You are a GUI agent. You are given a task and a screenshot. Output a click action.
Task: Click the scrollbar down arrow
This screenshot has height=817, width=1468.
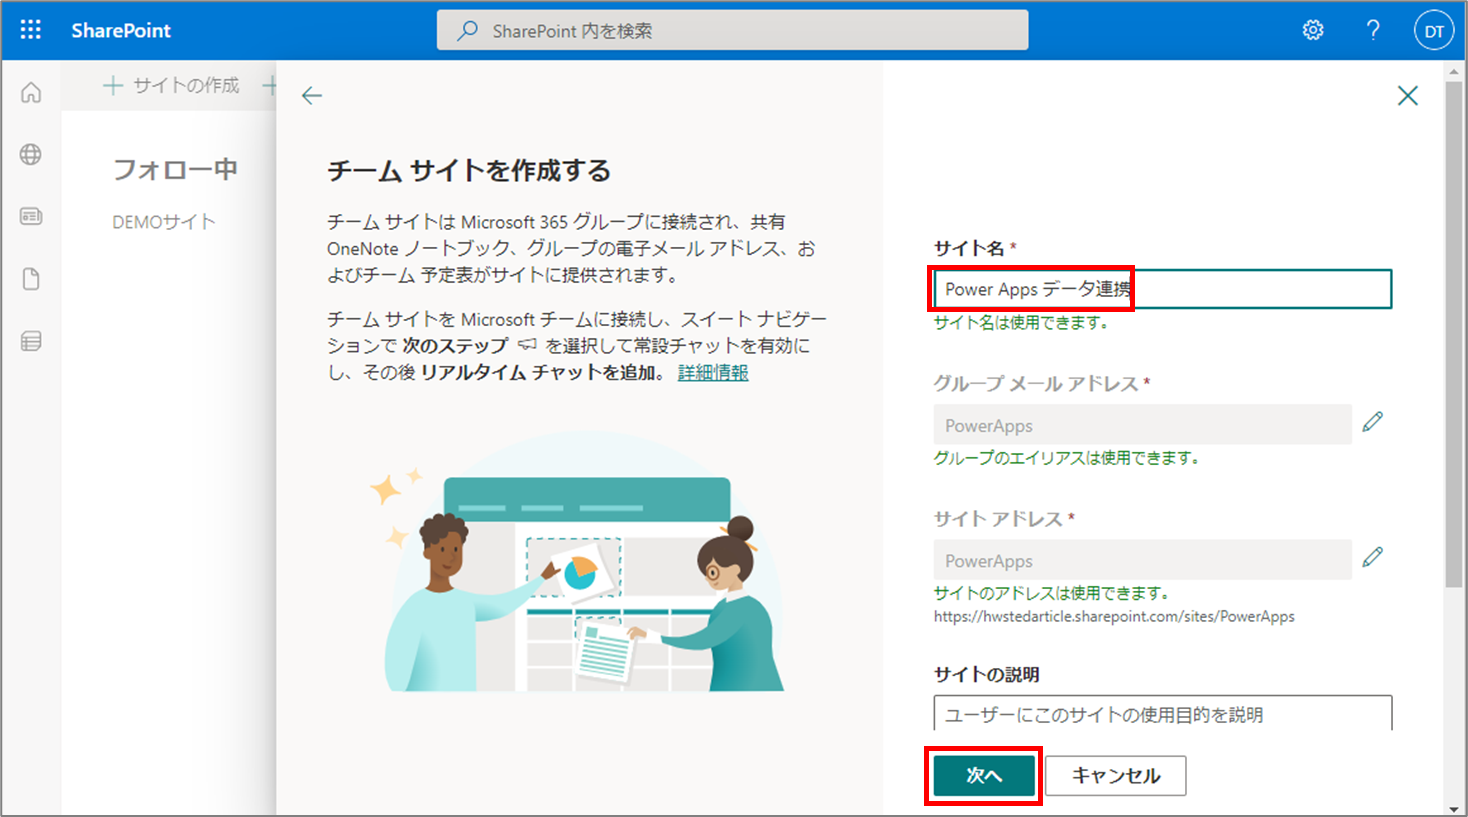(x=1455, y=808)
